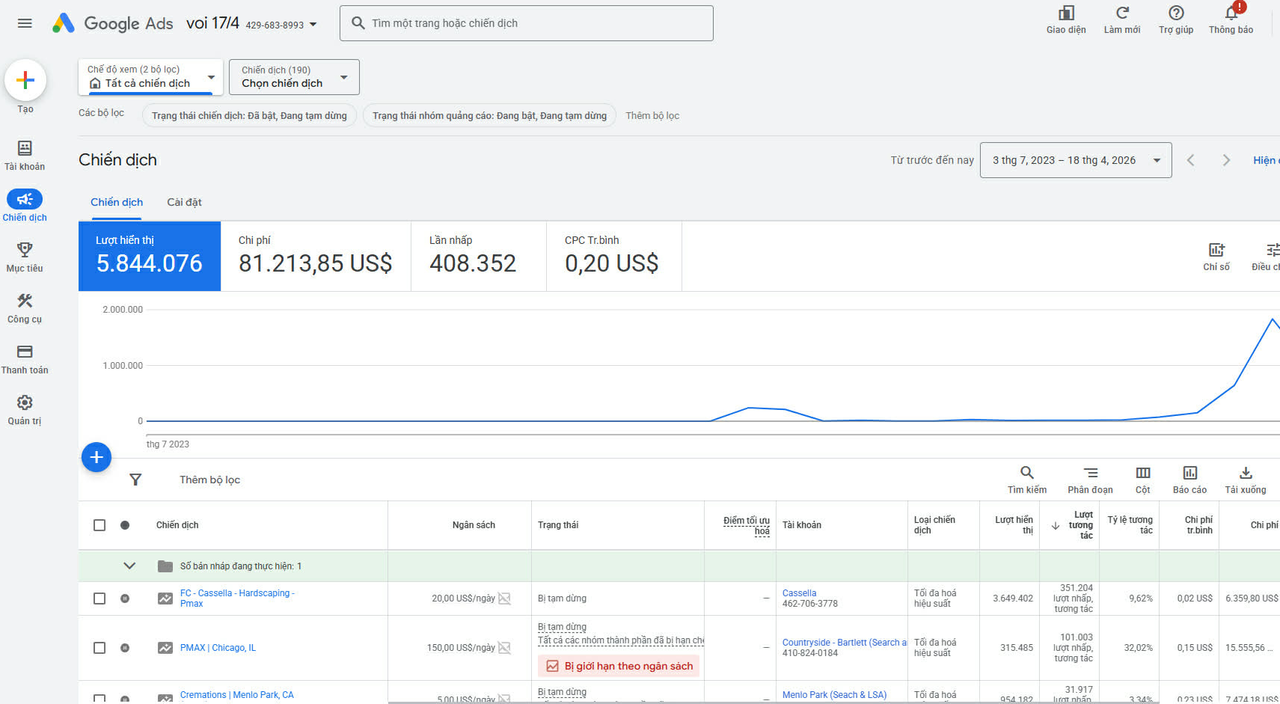Click Tải xuống download icon
The image size is (1280, 704).
pos(1246,480)
